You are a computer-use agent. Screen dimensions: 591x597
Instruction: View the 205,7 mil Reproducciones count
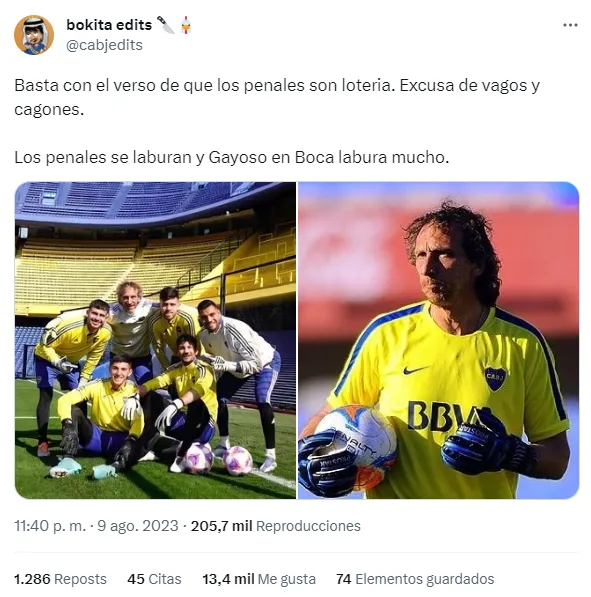coord(276,526)
